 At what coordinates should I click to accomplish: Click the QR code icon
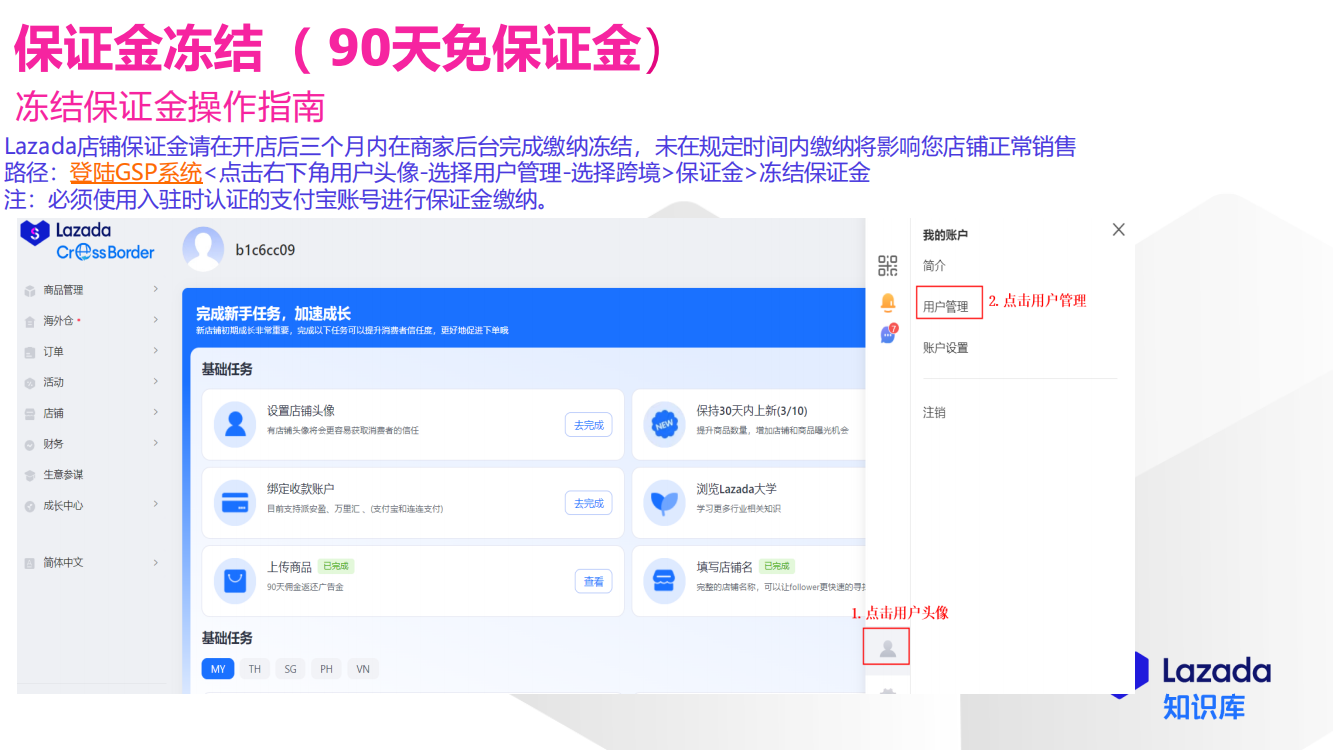pyautogui.click(x=888, y=265)
